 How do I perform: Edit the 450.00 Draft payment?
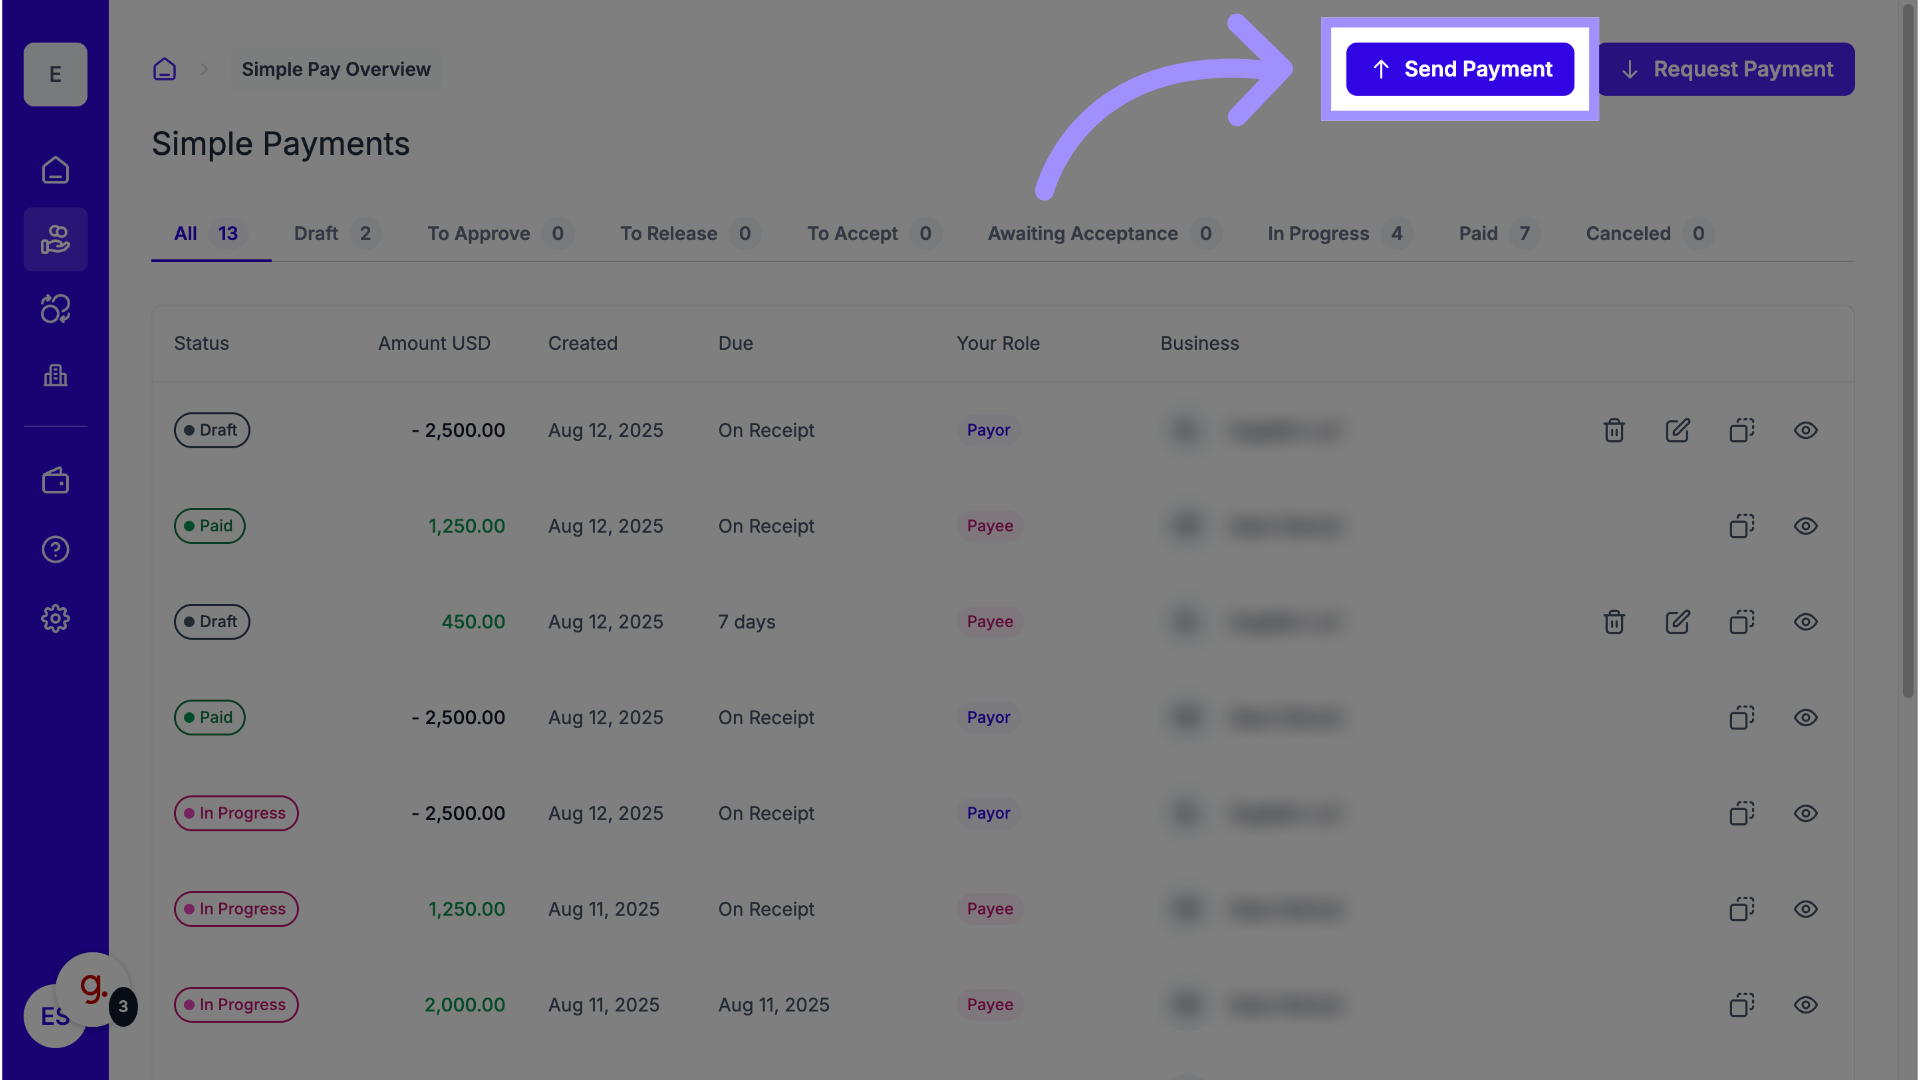click(1677, 622)
